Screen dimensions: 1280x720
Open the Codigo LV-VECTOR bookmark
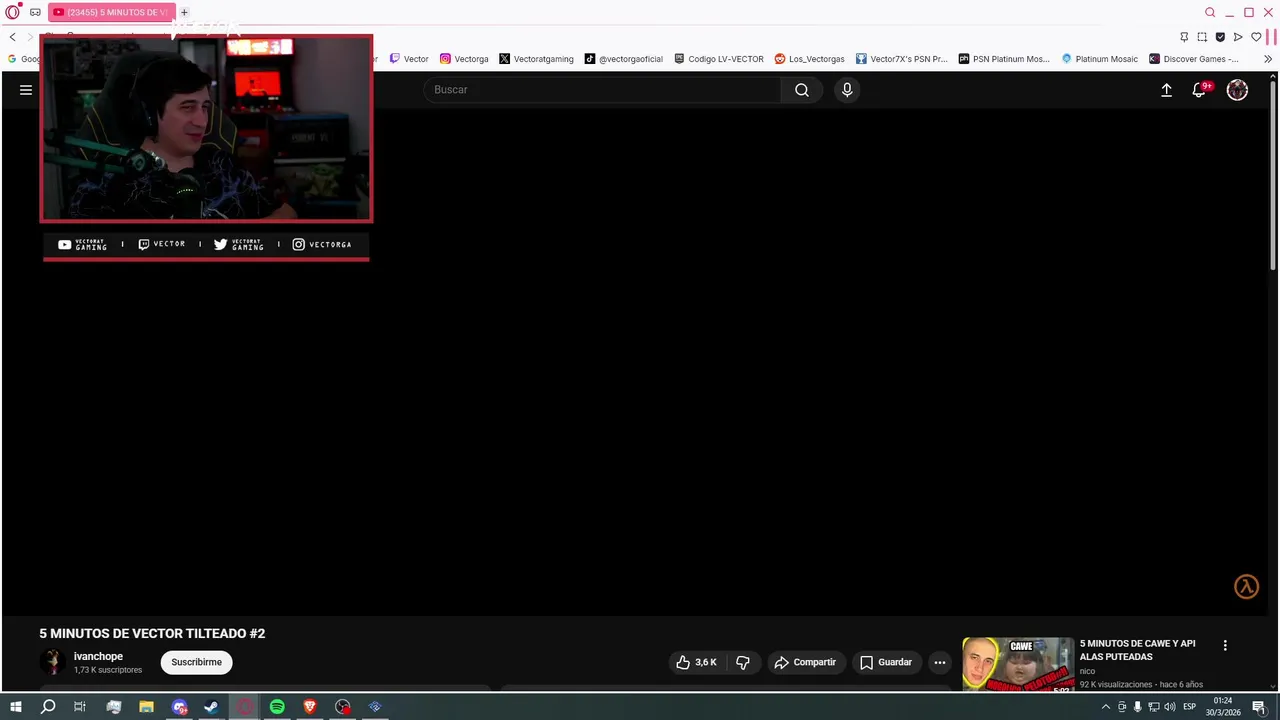(719, 59)
